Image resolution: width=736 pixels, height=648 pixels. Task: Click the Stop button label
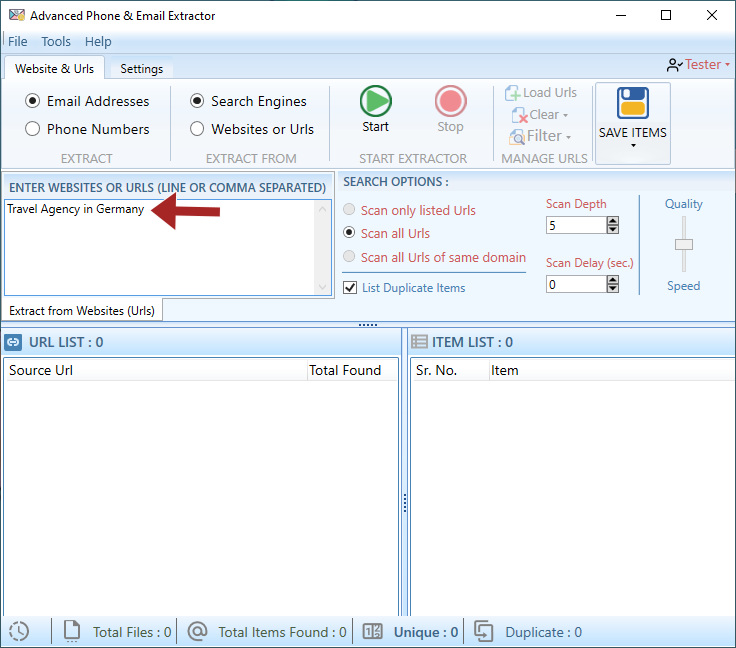[x=450, y=127]
